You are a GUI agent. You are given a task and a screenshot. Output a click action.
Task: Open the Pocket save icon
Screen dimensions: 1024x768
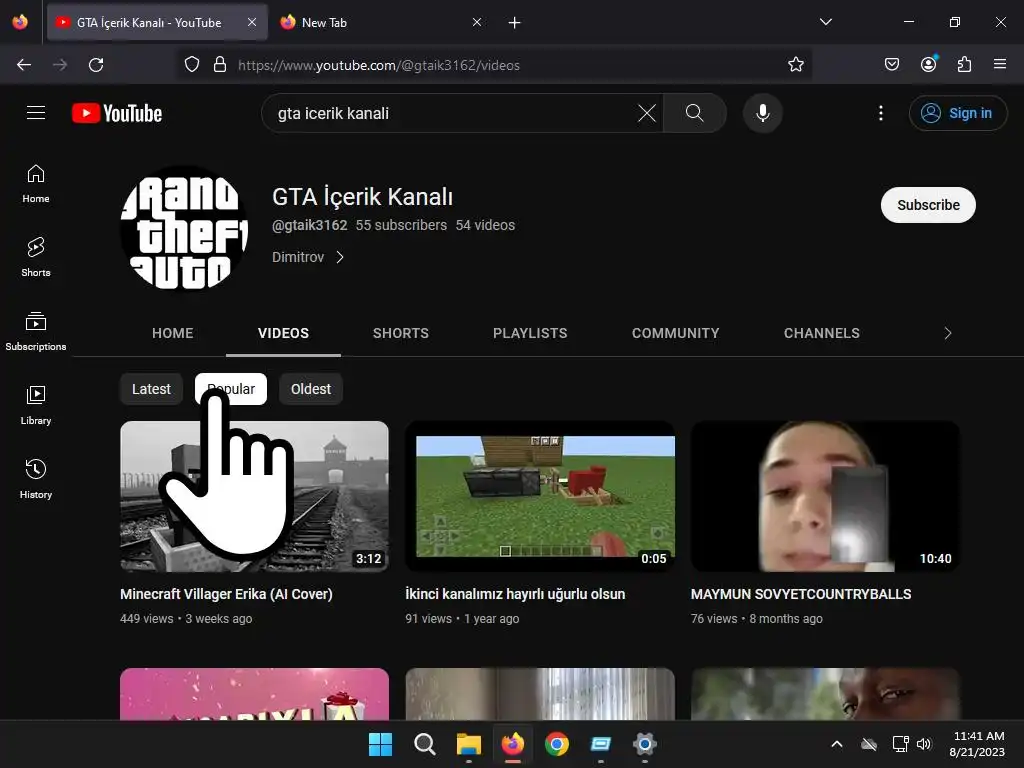coord(891,65)
